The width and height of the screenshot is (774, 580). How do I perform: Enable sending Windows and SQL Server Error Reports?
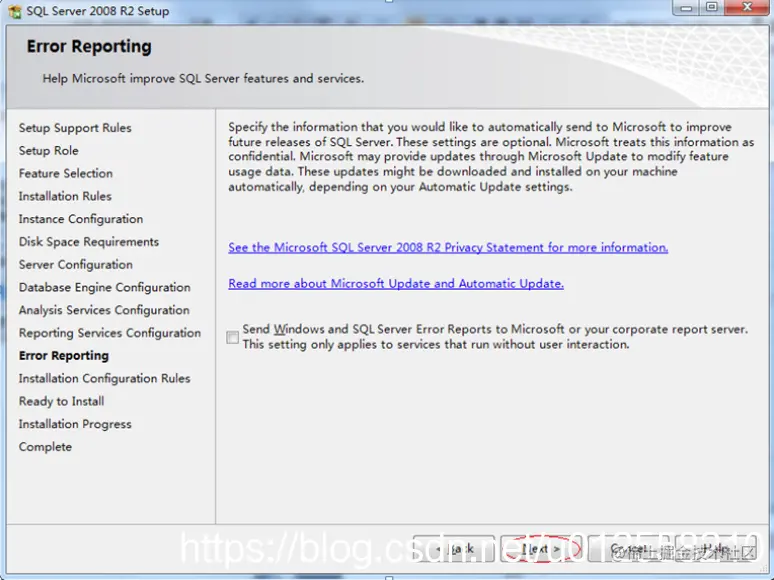click(x=232, y=337)
